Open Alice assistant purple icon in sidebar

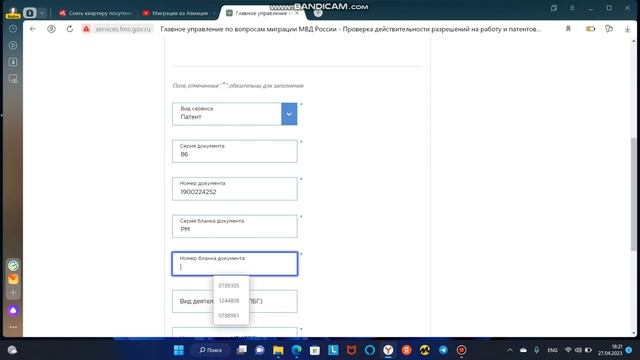pos(13,311)
